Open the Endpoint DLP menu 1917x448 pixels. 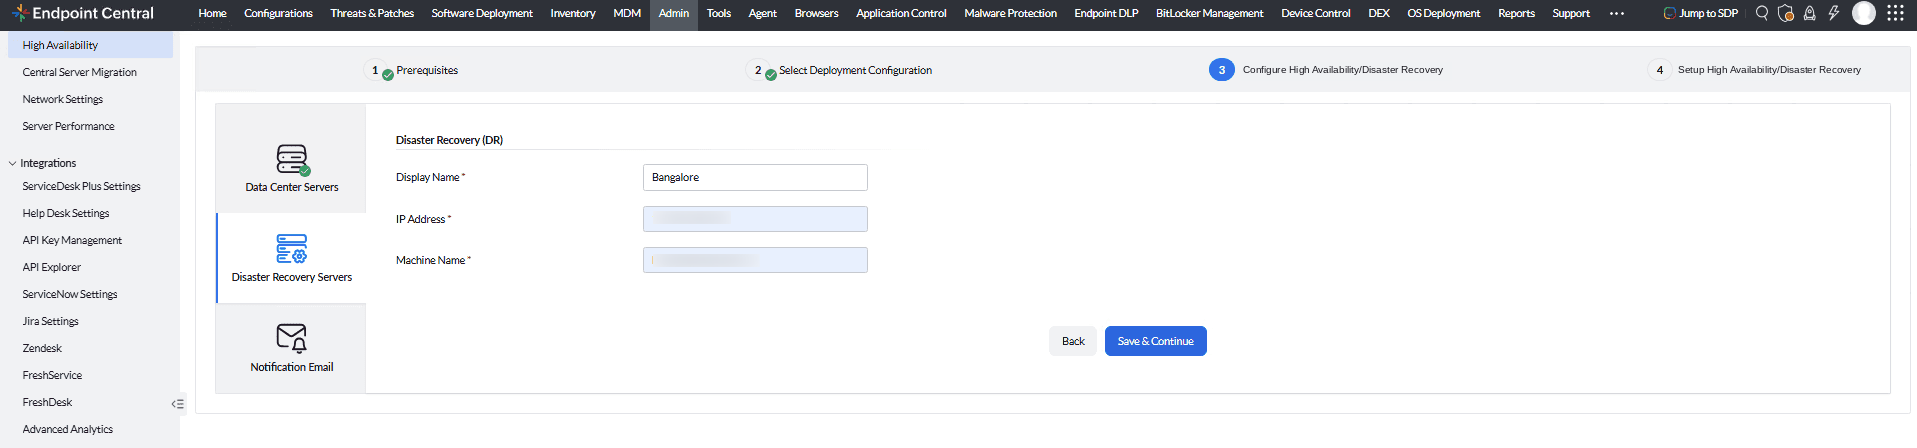tap(1106, 13)
